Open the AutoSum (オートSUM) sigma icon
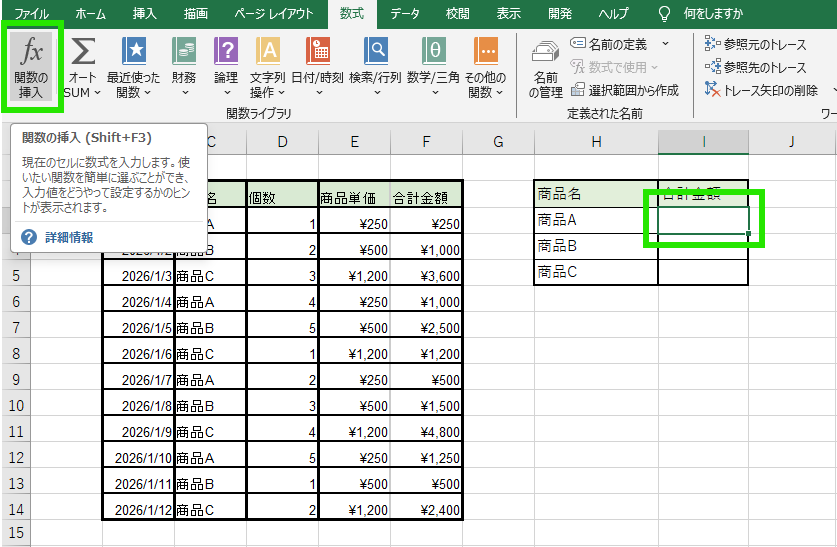The width and height of the screenshot is (837, 547). click(x=84, y=52)
